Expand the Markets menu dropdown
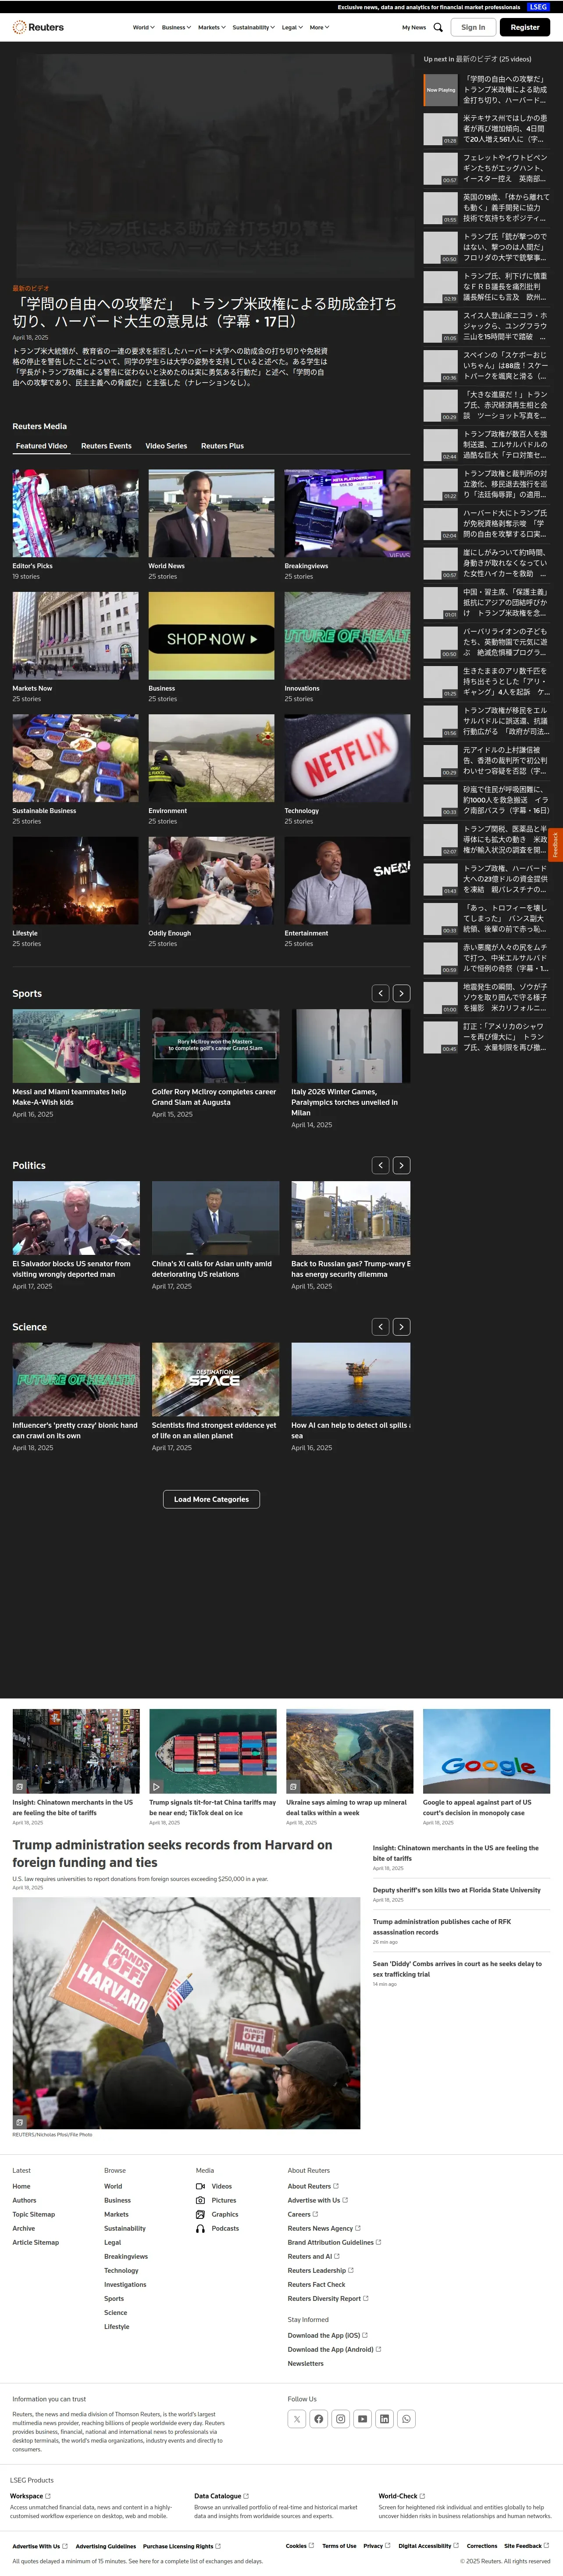Viewport: 563px width, 2576px height. pos(211,27)
